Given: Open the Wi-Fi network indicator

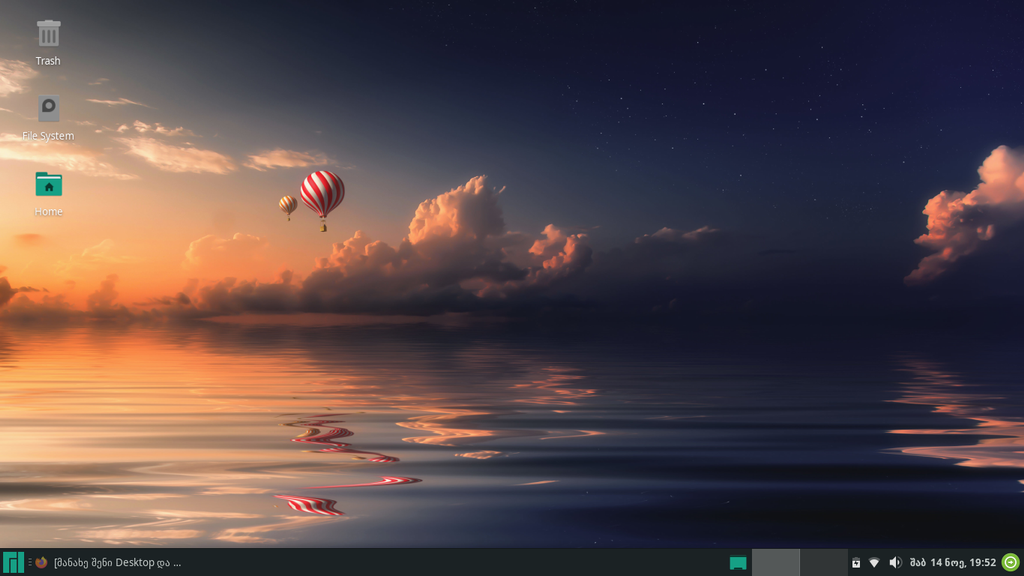Looking at the screenshot, I should (874, 562).
